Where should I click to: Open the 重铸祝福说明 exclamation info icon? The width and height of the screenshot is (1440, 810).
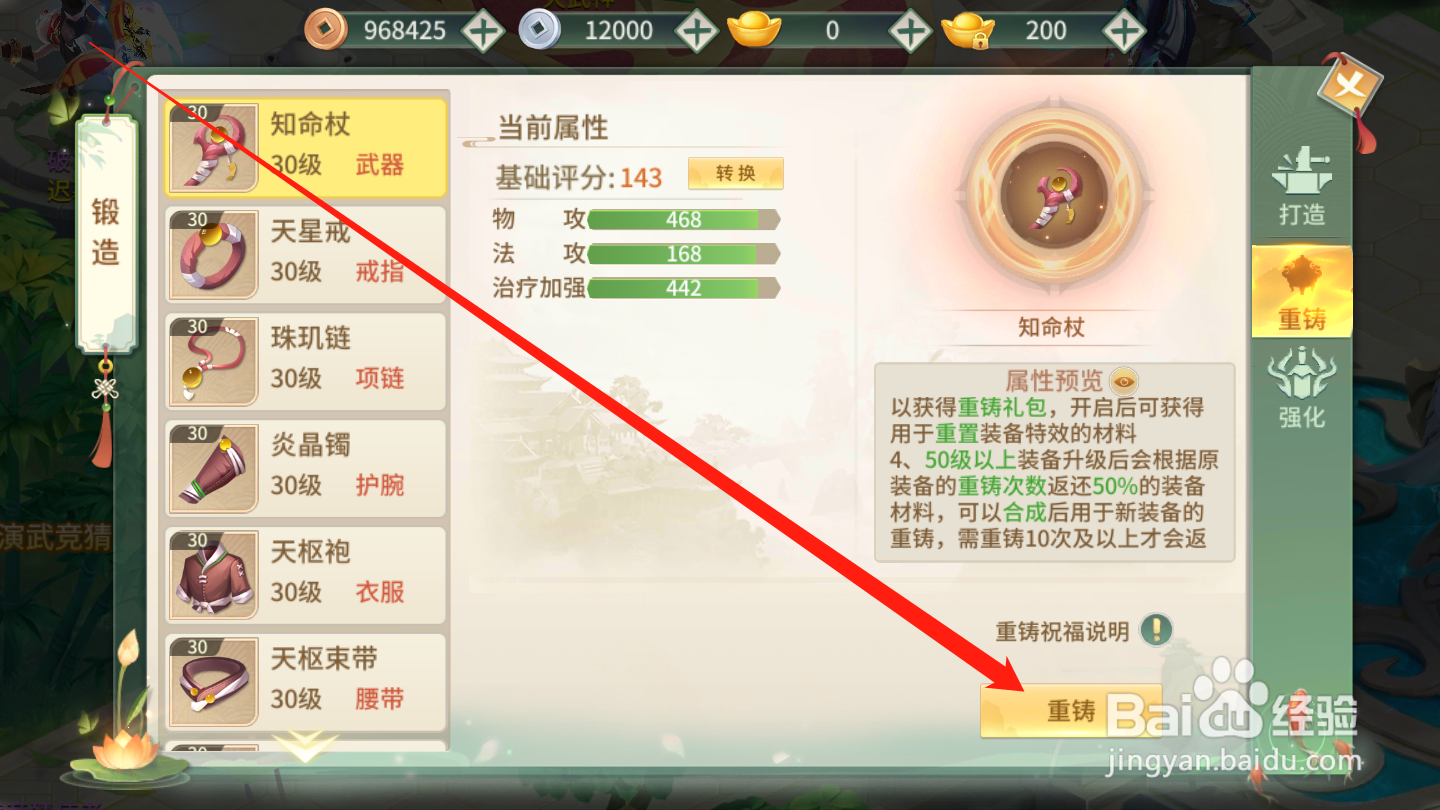pyautogui.click(x=1157, y=630)
